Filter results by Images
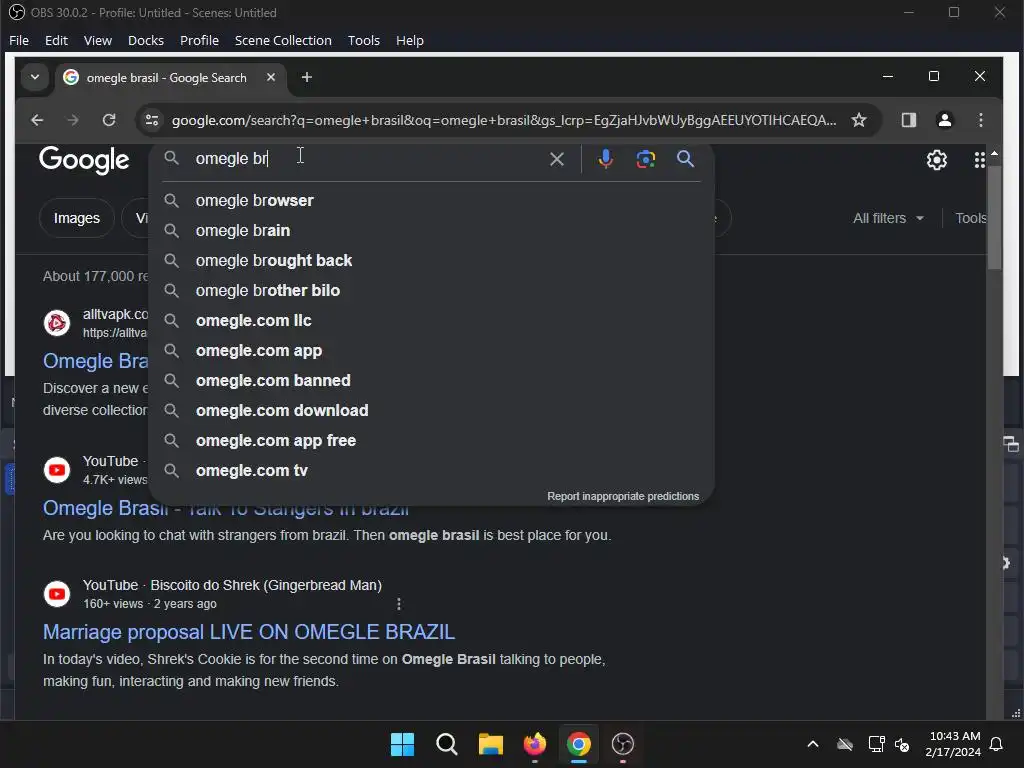Viewport: 1024px width, 768px height. click(x=76, y=218)
